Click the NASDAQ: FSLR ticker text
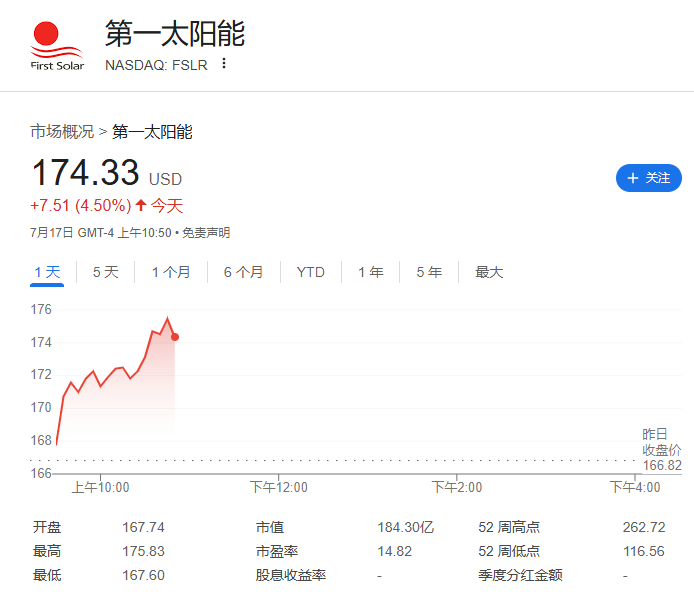This screenshot has height=600, width=694. [x=156, y=65]
